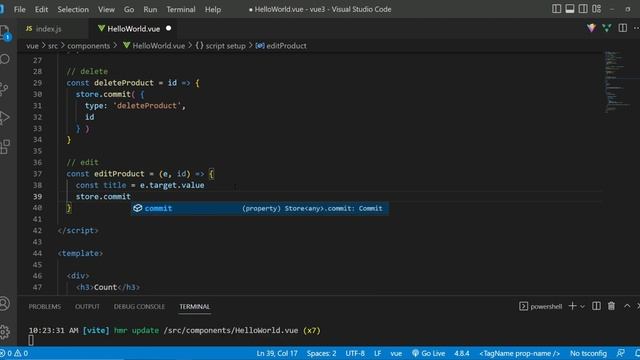Start the Go Live server
The image size is (640, 360).
coord(428,353)
